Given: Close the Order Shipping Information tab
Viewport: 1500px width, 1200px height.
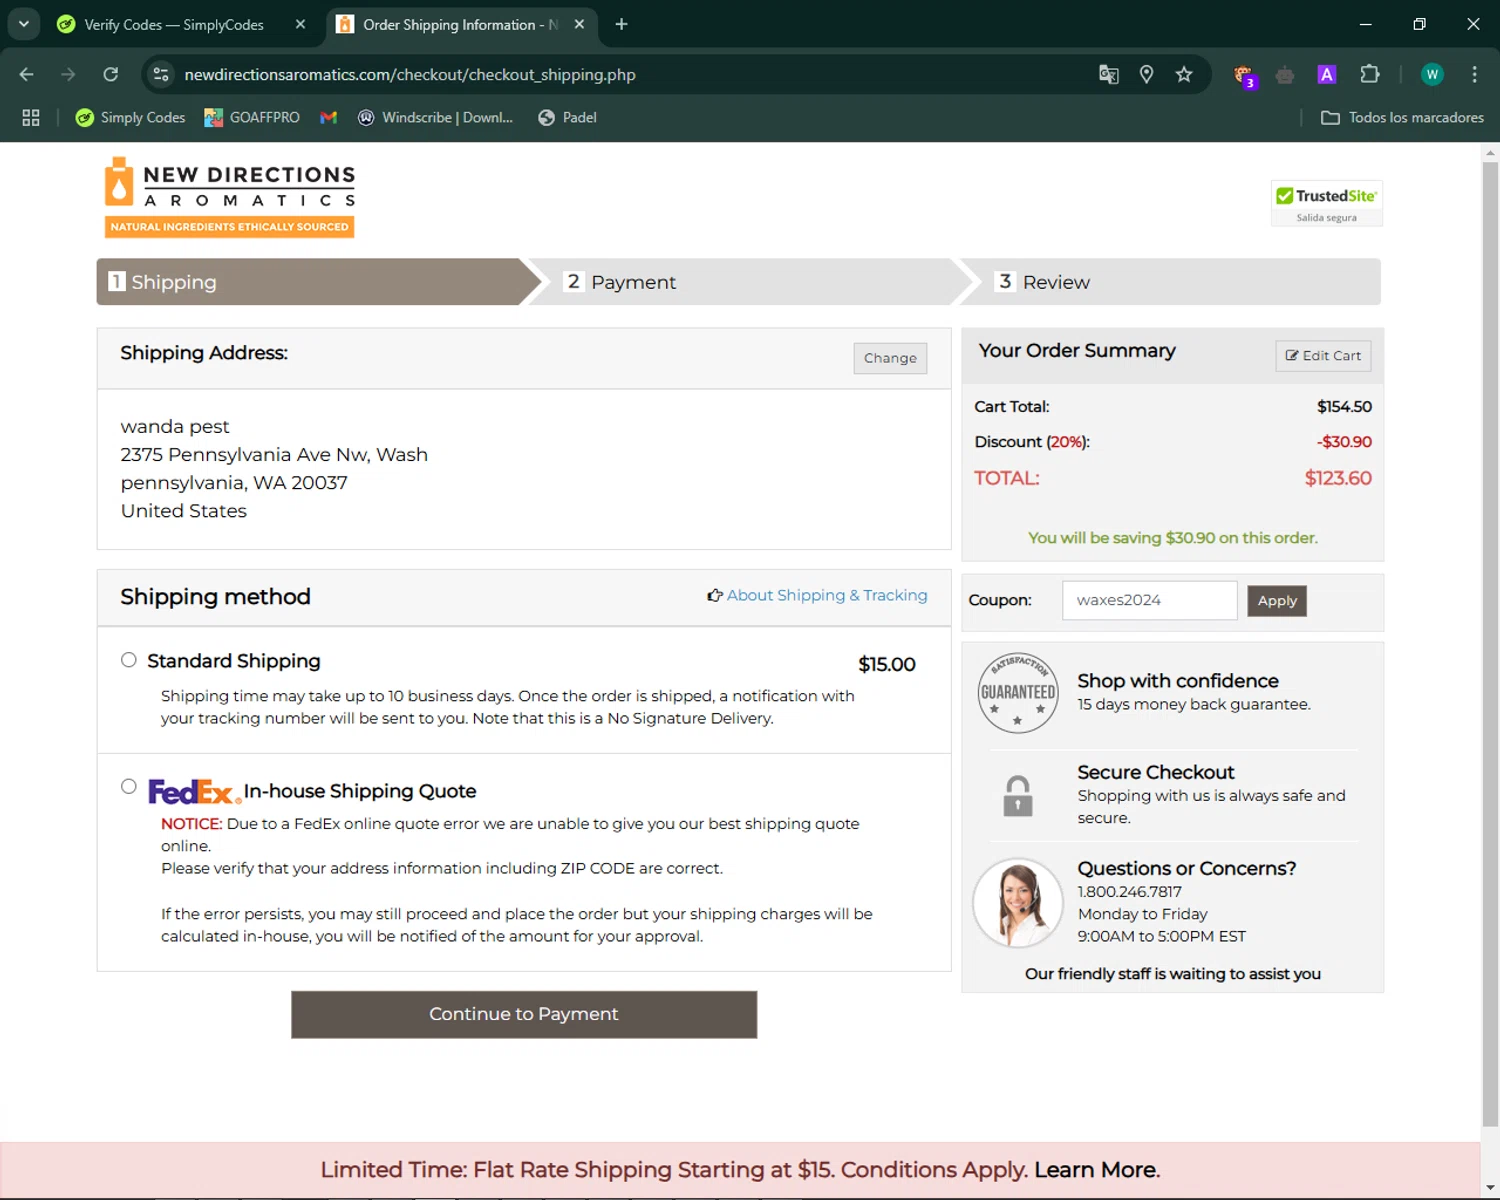Looking at the screenshot, I should (x=579, y=24).
